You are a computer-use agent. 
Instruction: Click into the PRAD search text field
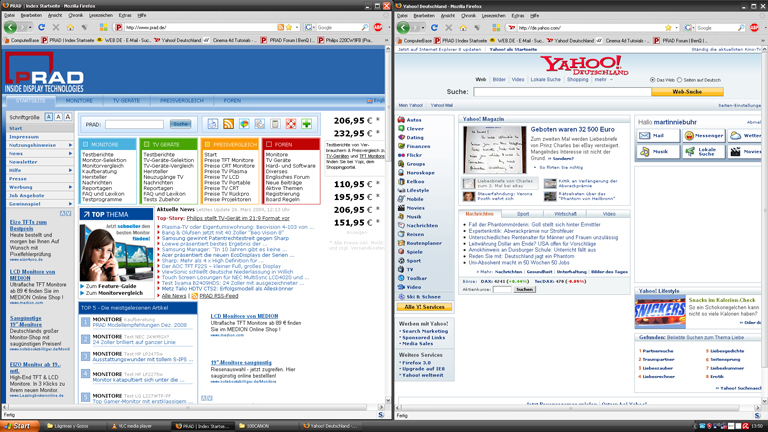(134, 124)
